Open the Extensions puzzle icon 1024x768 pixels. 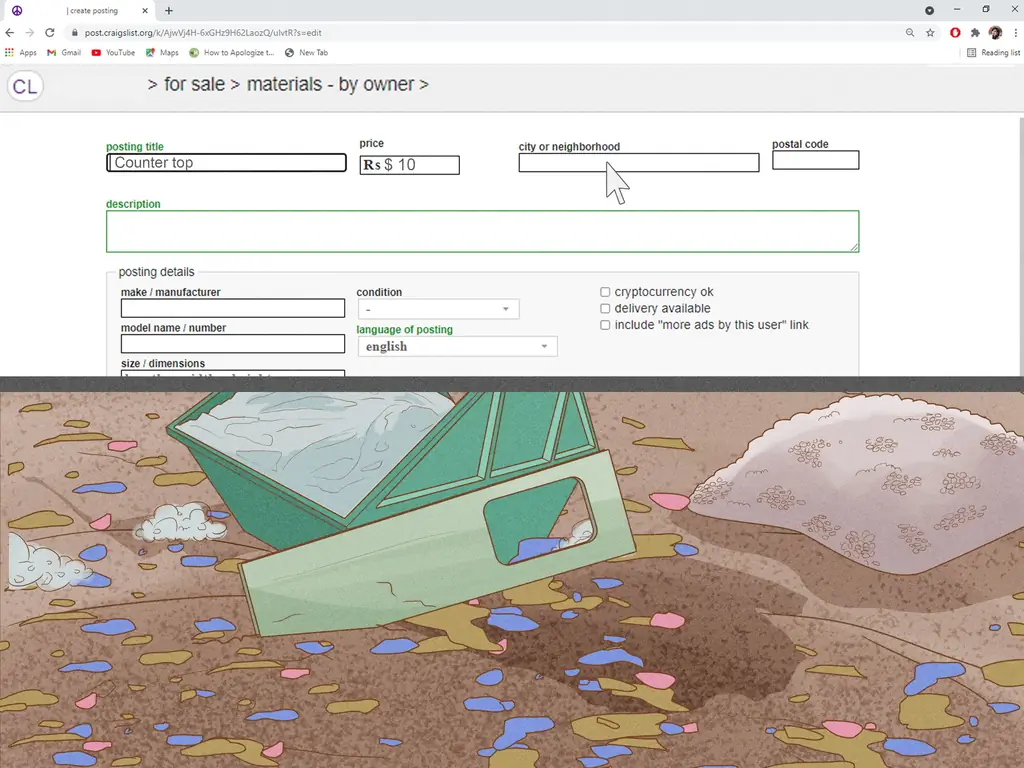click(975, 33)
